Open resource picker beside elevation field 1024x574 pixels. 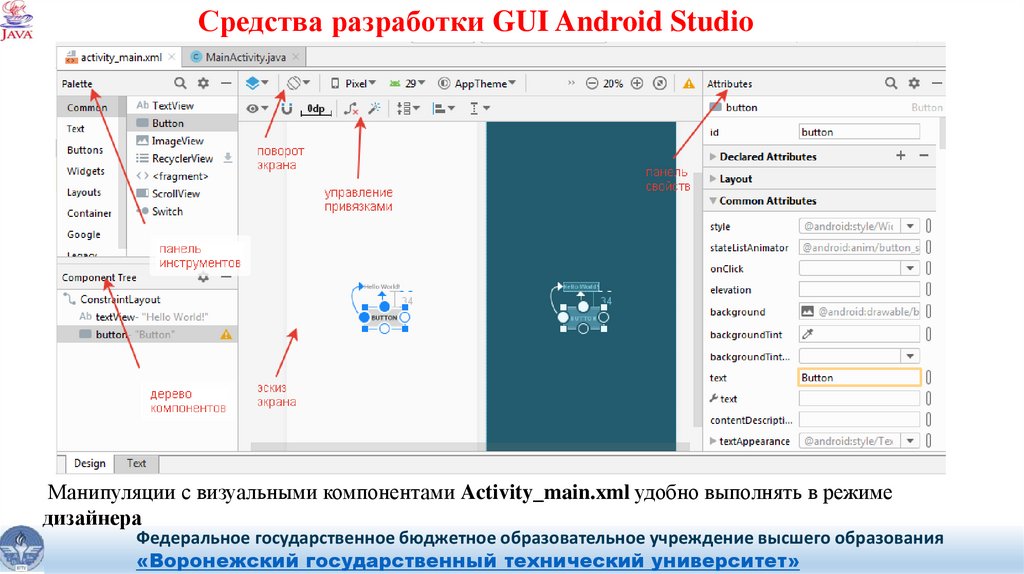[929, 289]
